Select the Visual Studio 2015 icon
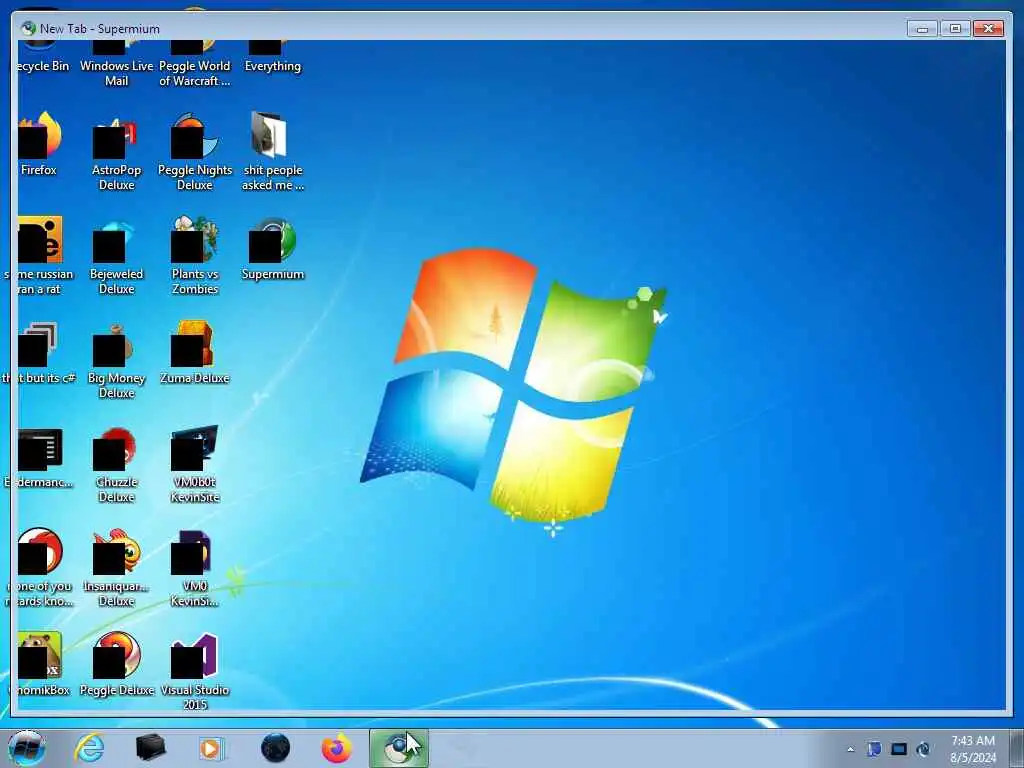Screen dimensions: 1024x768 pos(195,671)
